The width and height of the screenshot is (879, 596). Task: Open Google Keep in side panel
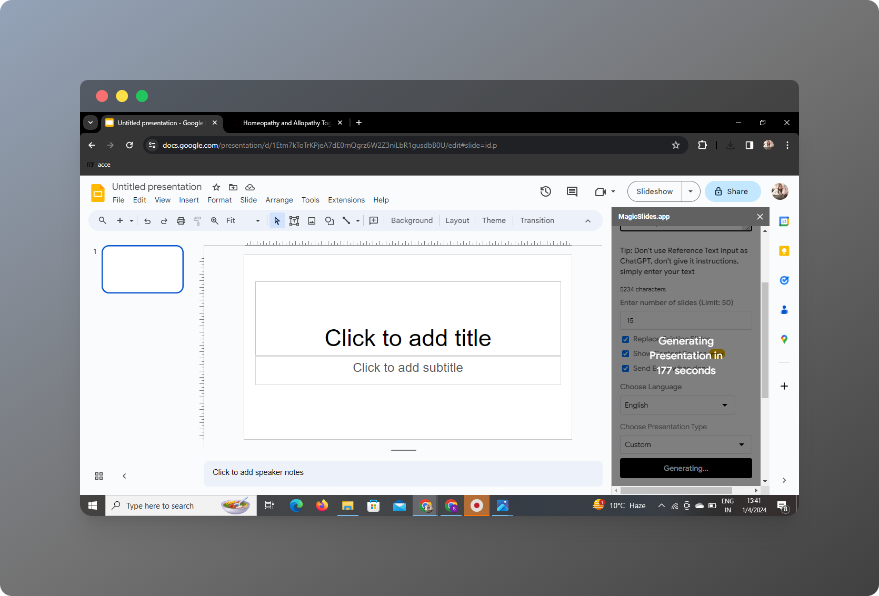pos(784,251)
